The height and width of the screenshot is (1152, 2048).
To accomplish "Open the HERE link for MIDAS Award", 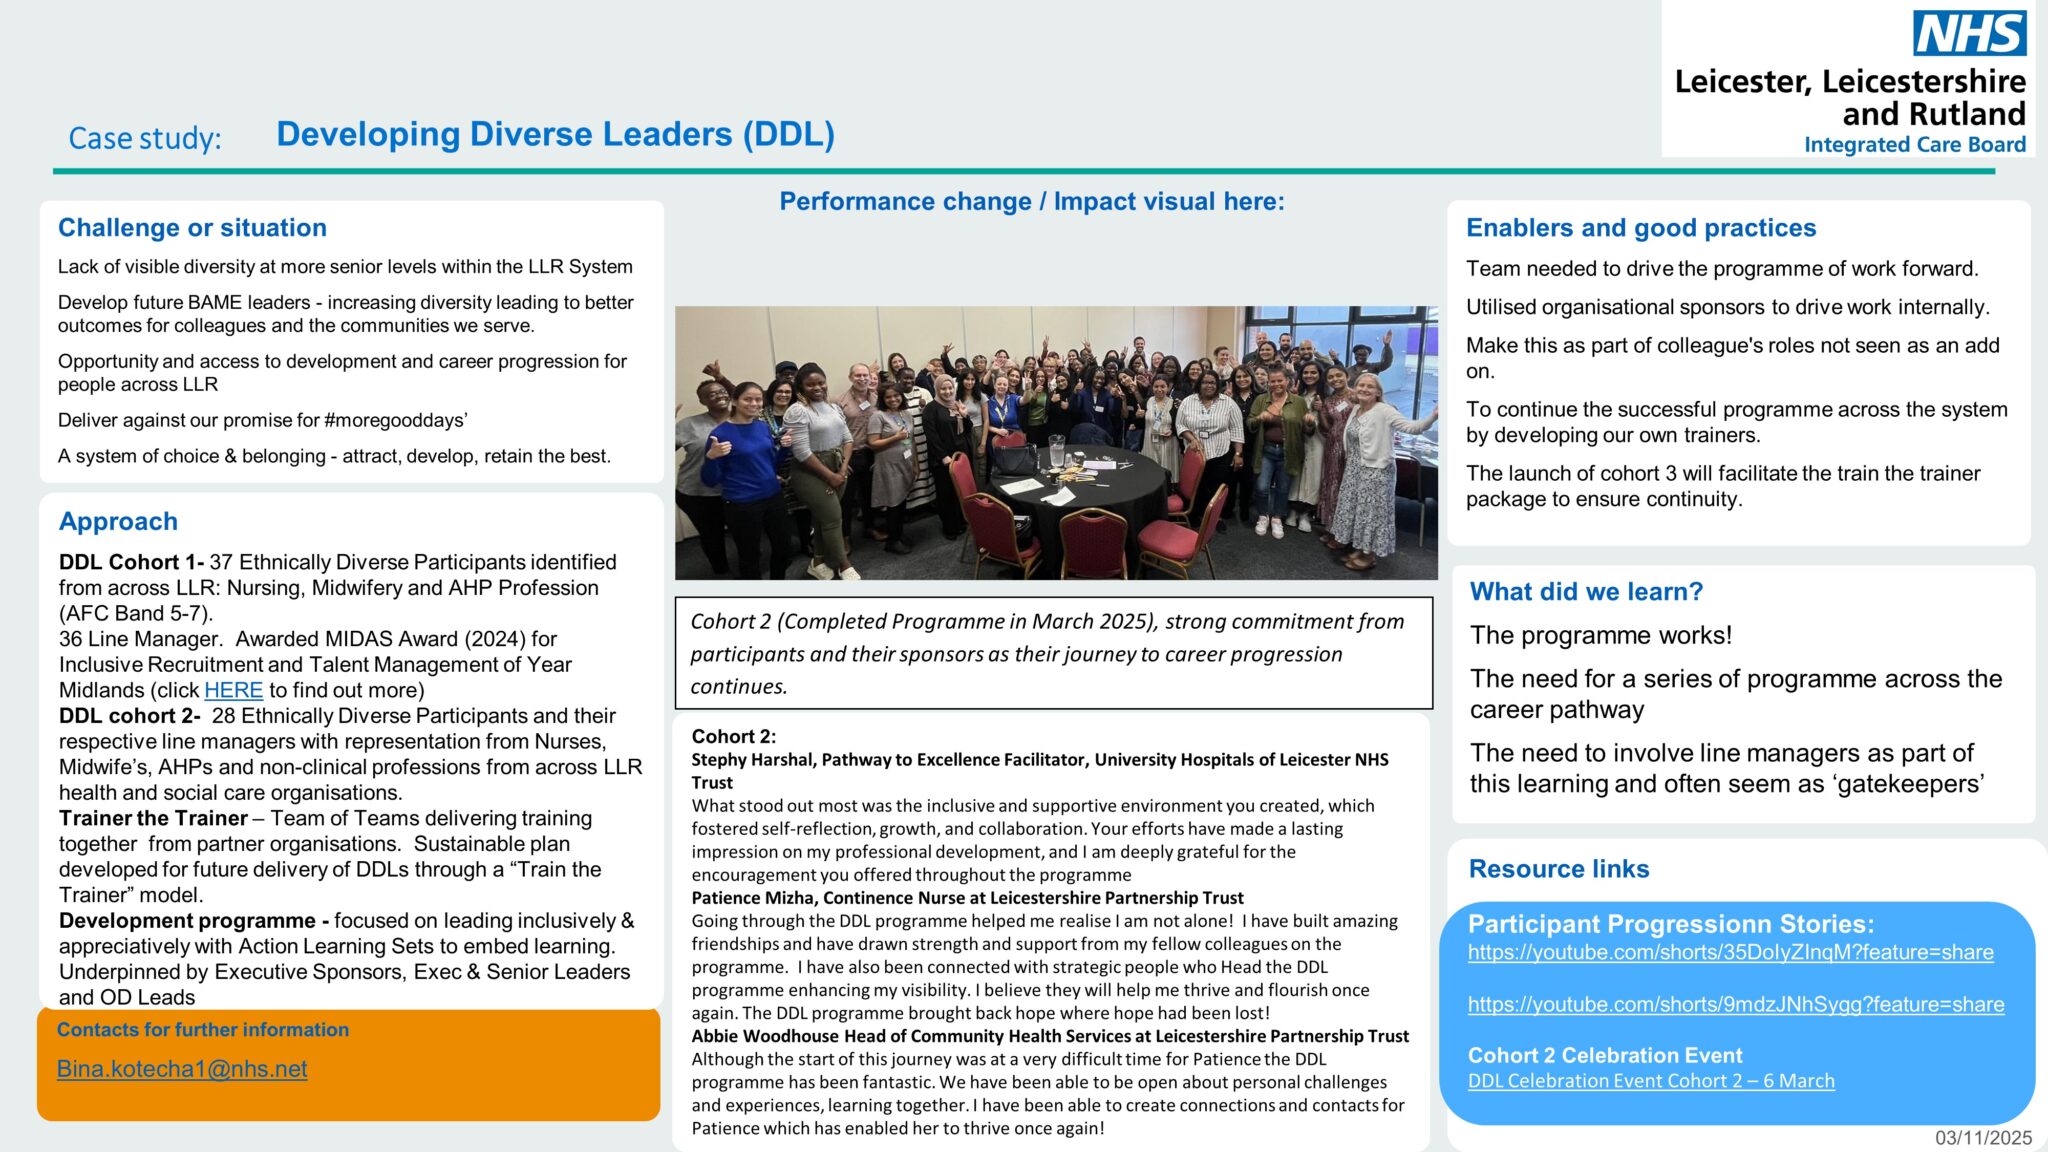I will (x=233, y=690).
